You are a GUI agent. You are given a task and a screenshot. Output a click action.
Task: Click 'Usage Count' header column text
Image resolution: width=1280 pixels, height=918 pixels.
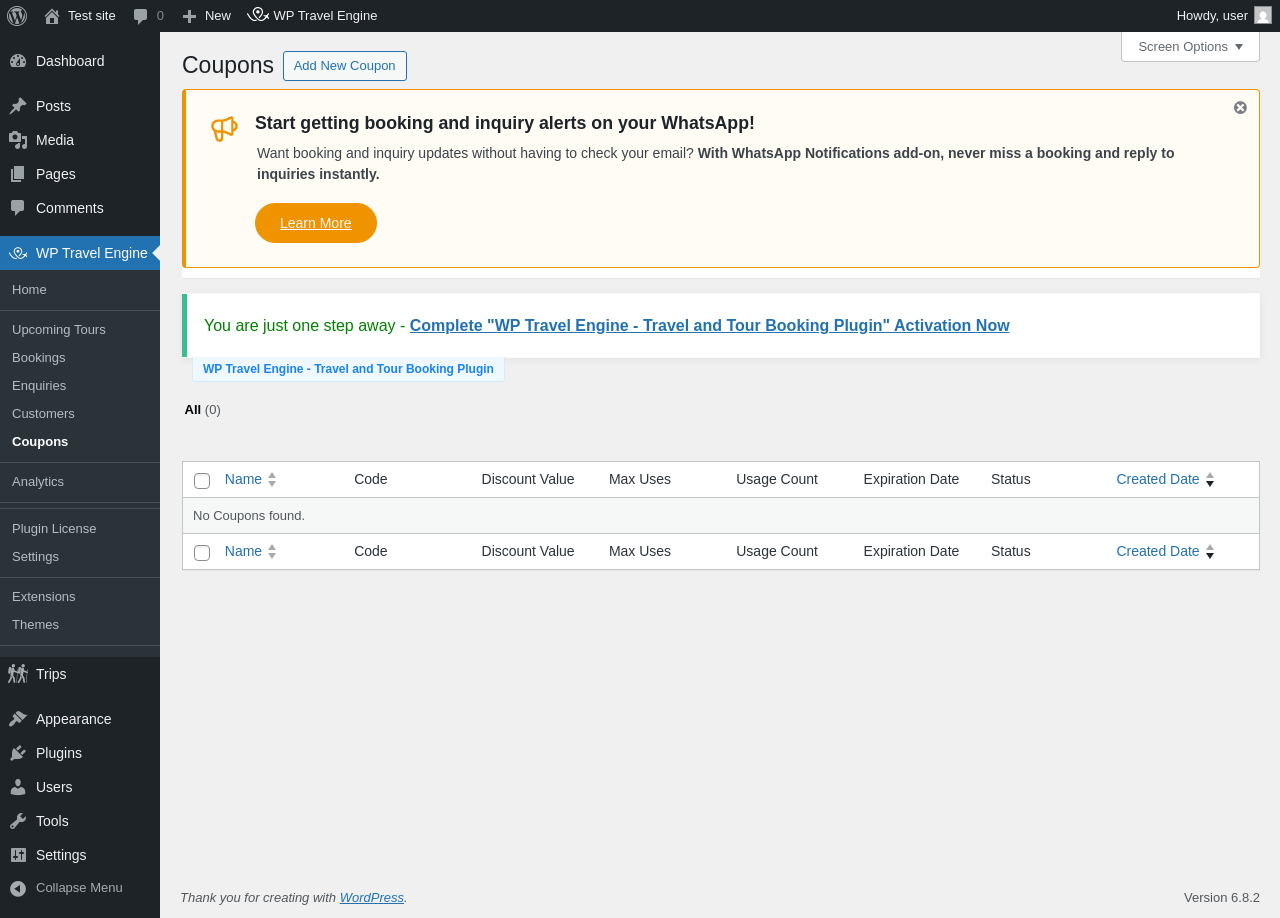point(777,479)
